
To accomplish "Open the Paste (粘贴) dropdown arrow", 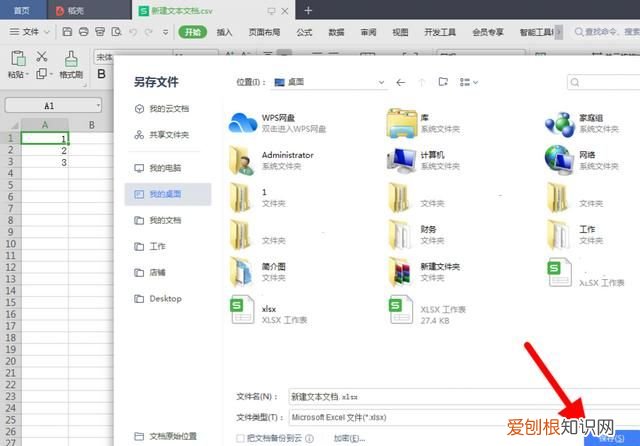I will click(x=27, y=75).
